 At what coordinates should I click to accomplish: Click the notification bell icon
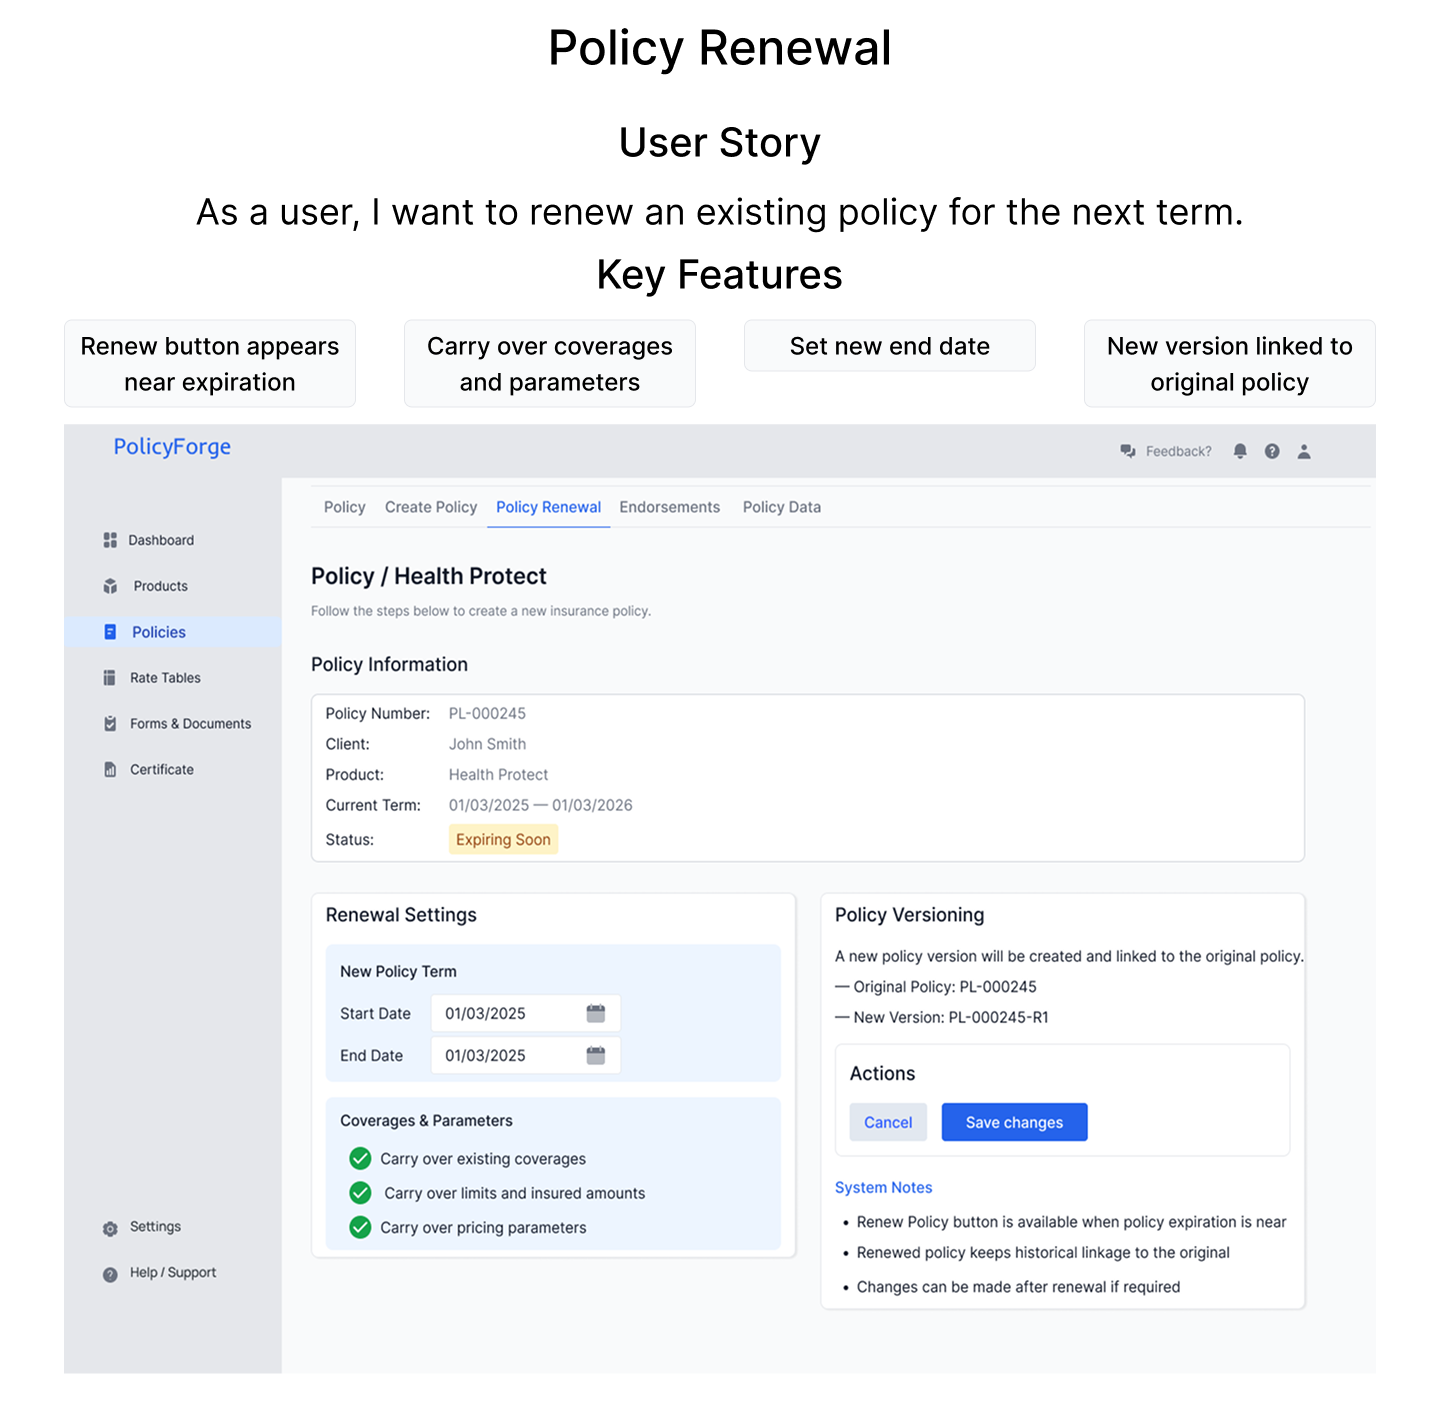click(x=1240, y=451)
